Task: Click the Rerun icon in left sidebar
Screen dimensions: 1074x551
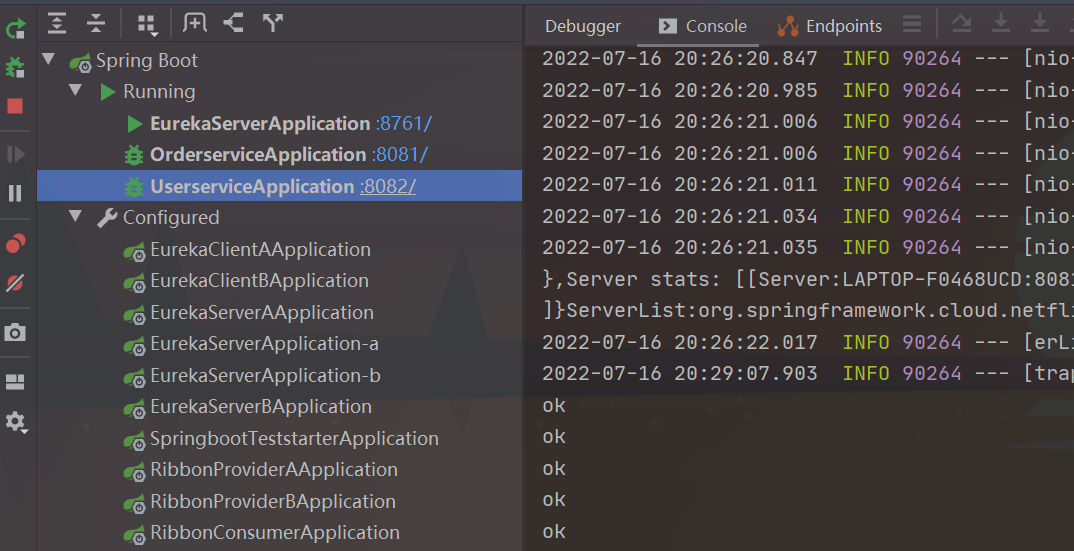Action: pos(15,28)
